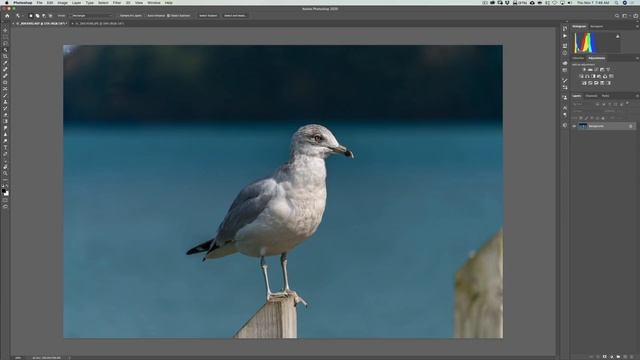Select the Lasso tool
The image size is (640, 360).
pos(5,43)
